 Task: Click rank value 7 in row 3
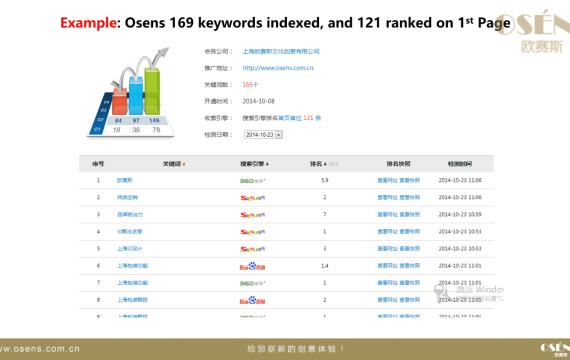click(325, 215)
